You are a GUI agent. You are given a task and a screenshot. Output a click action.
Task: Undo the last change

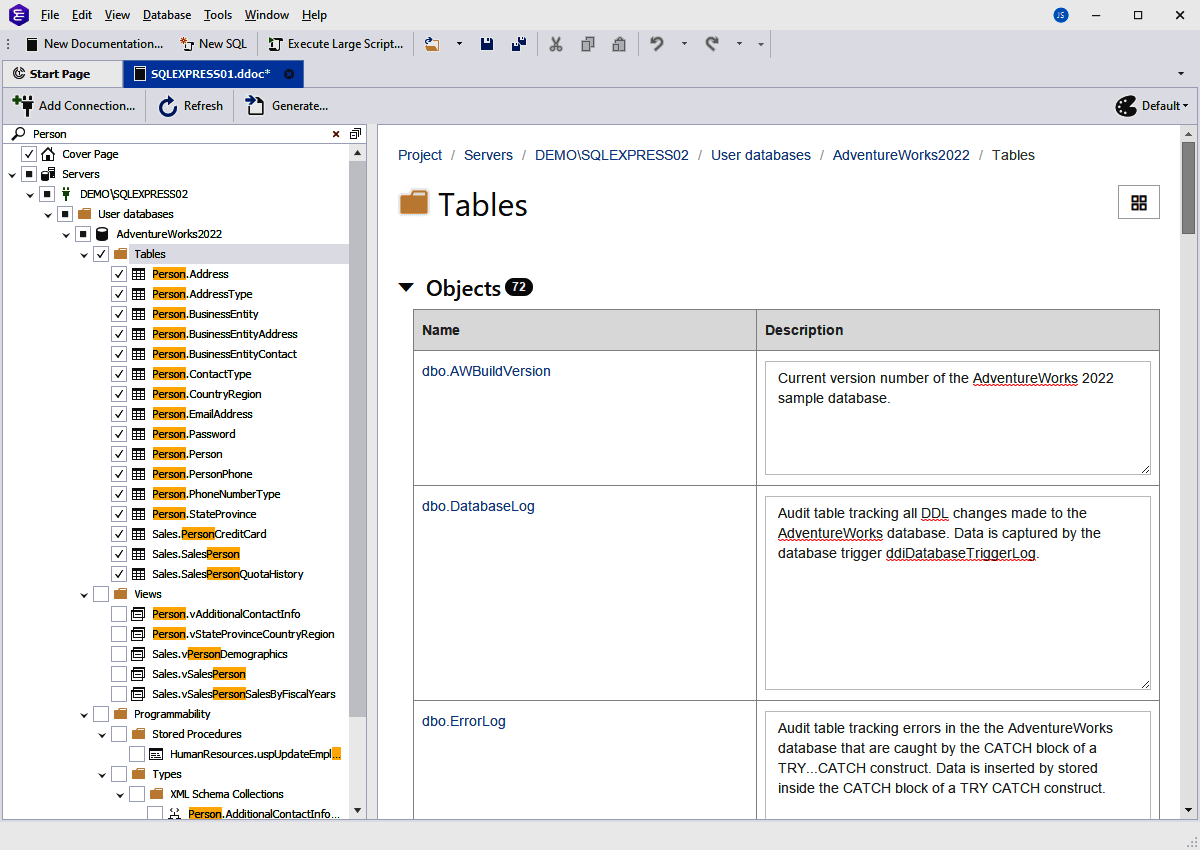click(659, 43)
